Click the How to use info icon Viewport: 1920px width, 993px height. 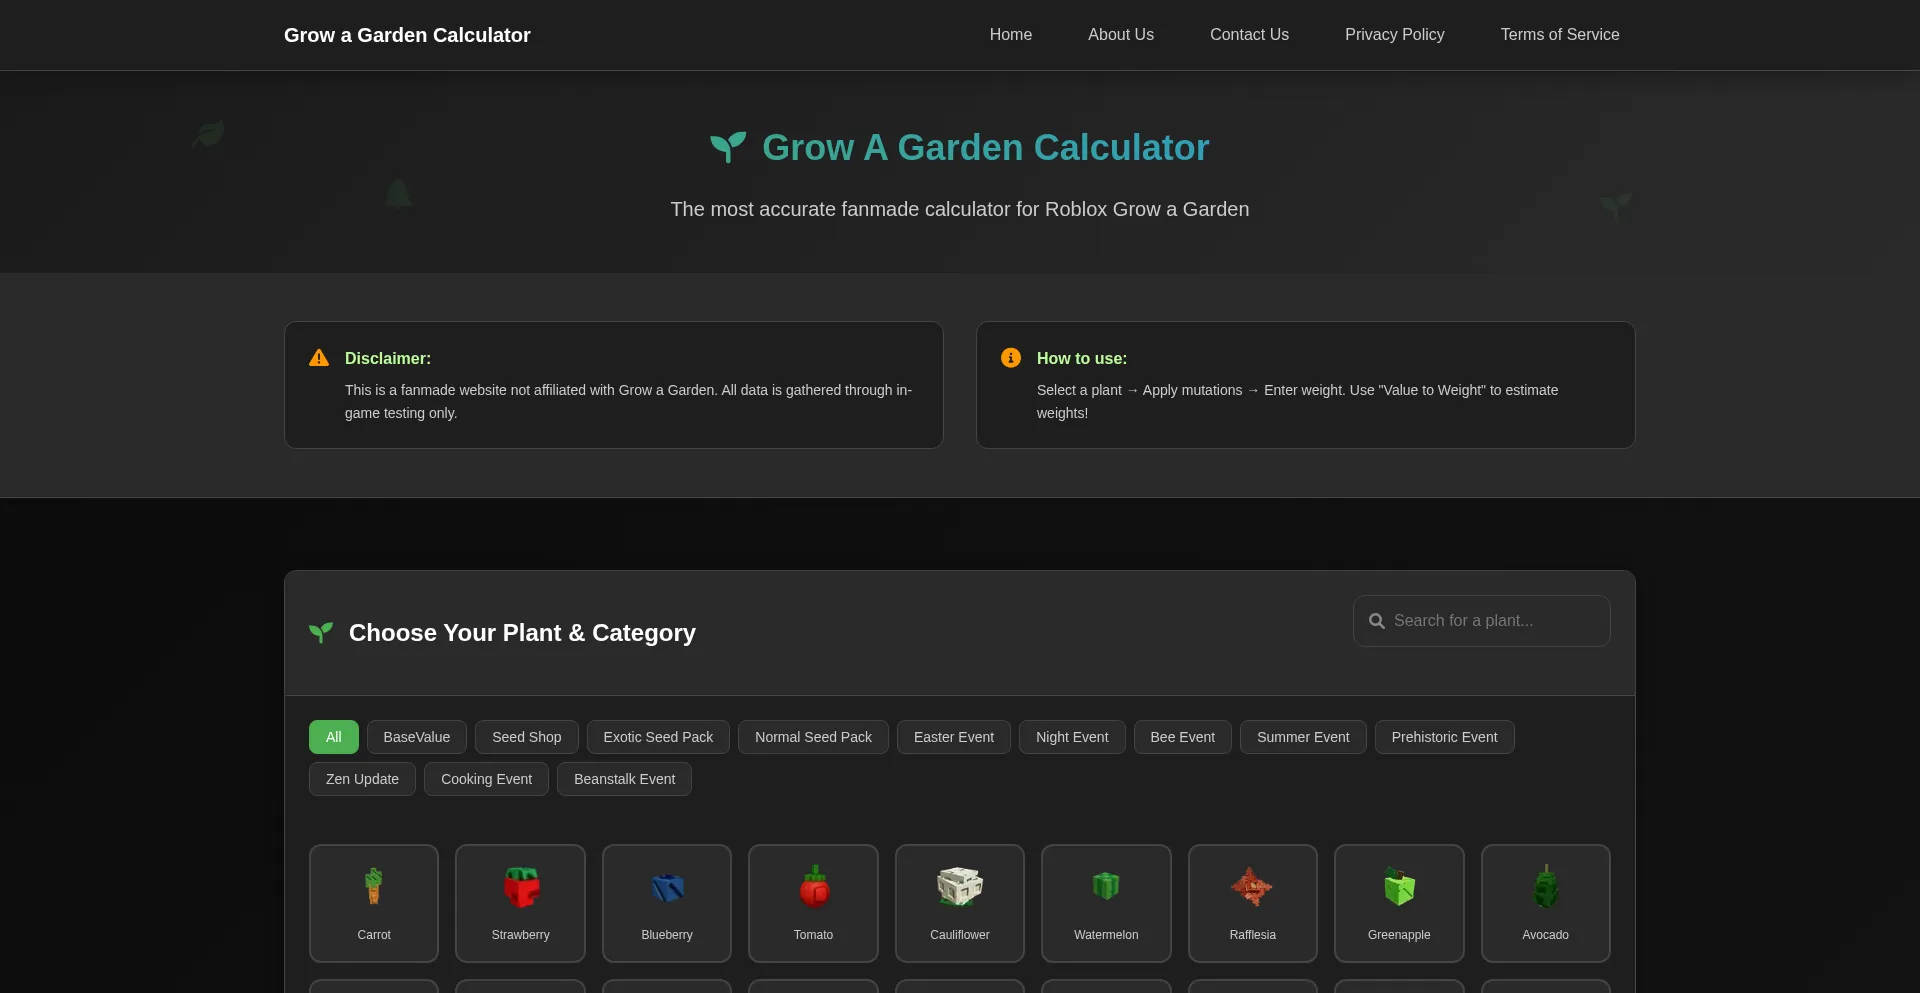pos(1011,358)
